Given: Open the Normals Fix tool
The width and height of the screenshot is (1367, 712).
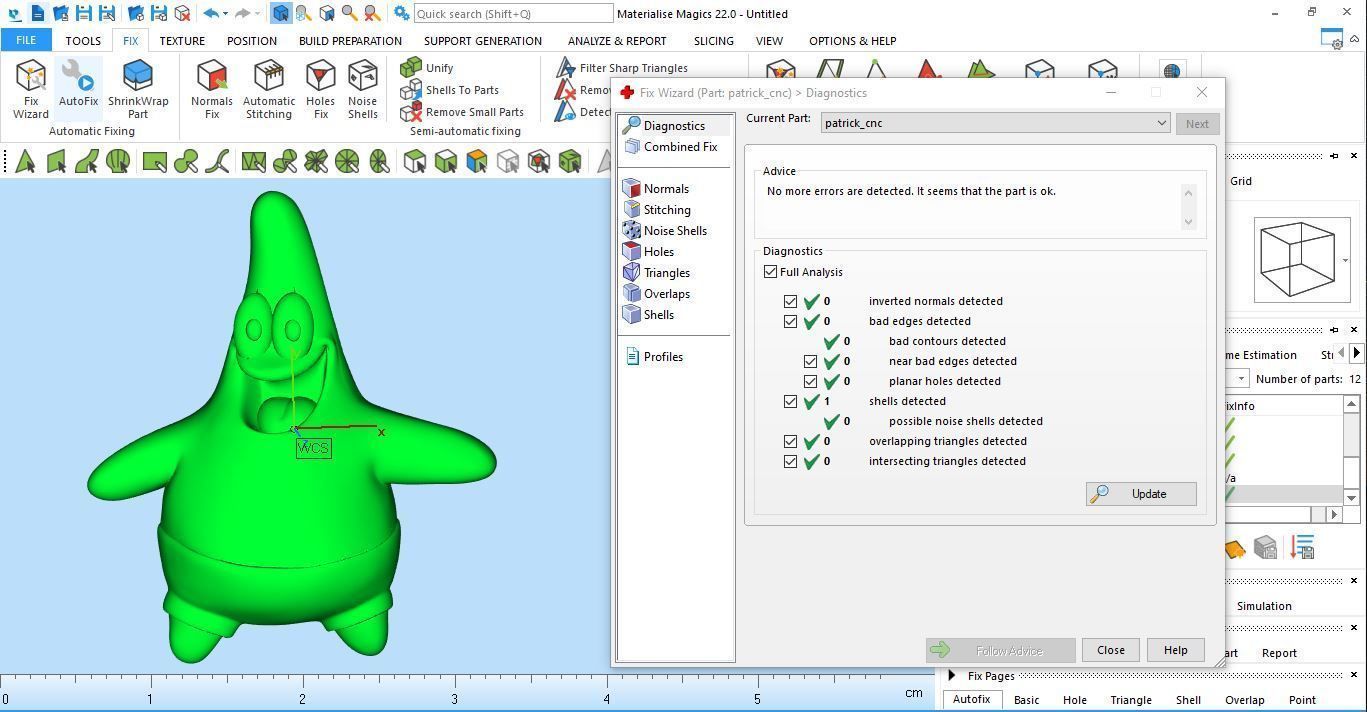Looking at the screenshot, I should (x=211, y=89).
